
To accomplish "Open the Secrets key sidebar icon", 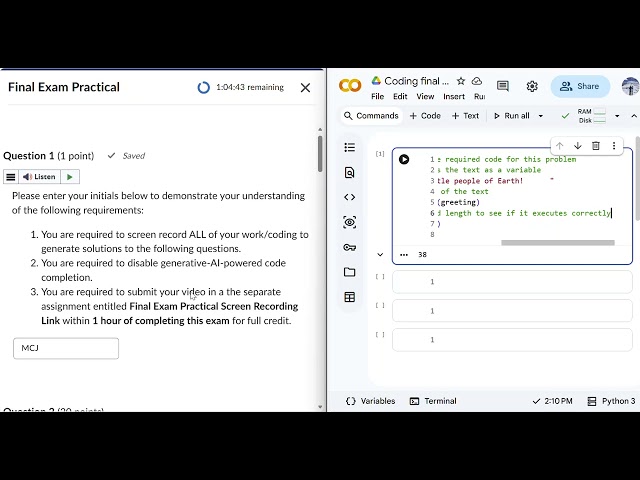I will coord(349,247).
